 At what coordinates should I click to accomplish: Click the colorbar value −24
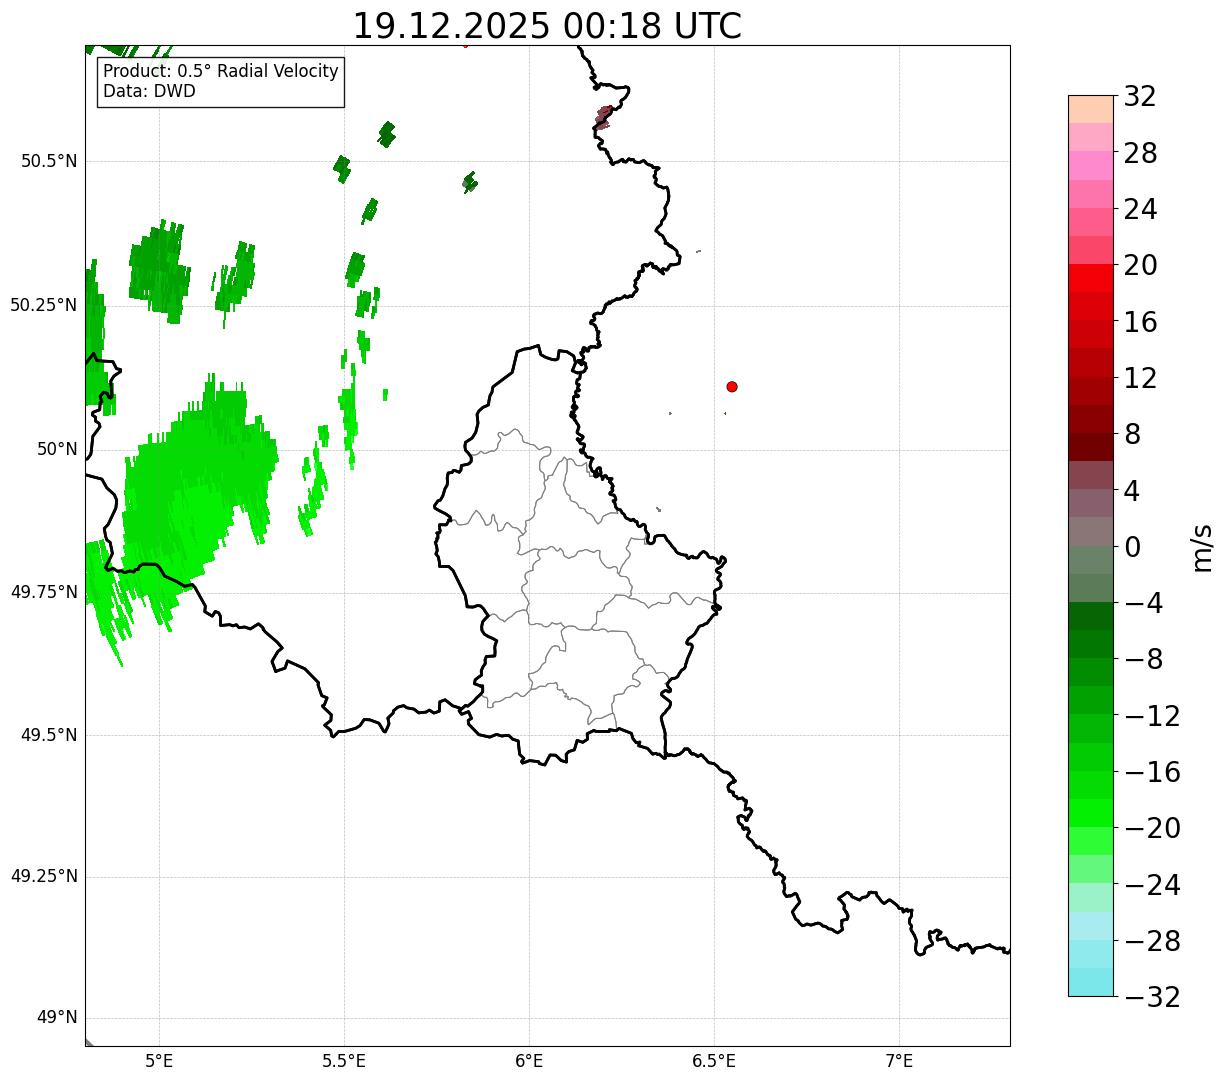(1152, 885)
